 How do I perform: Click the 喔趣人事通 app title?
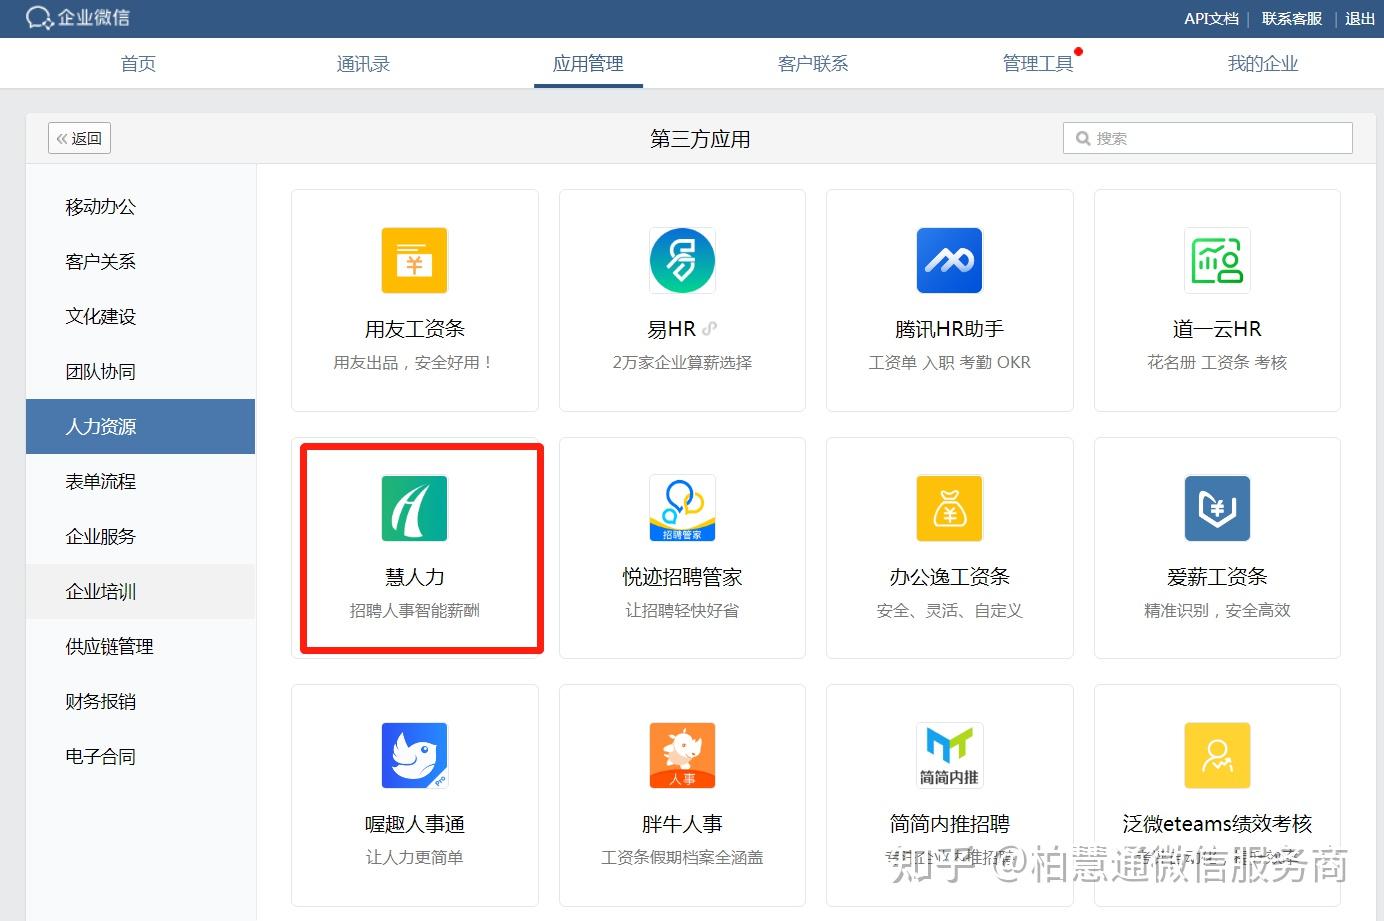pyautogui.click(x=414, y=824)
